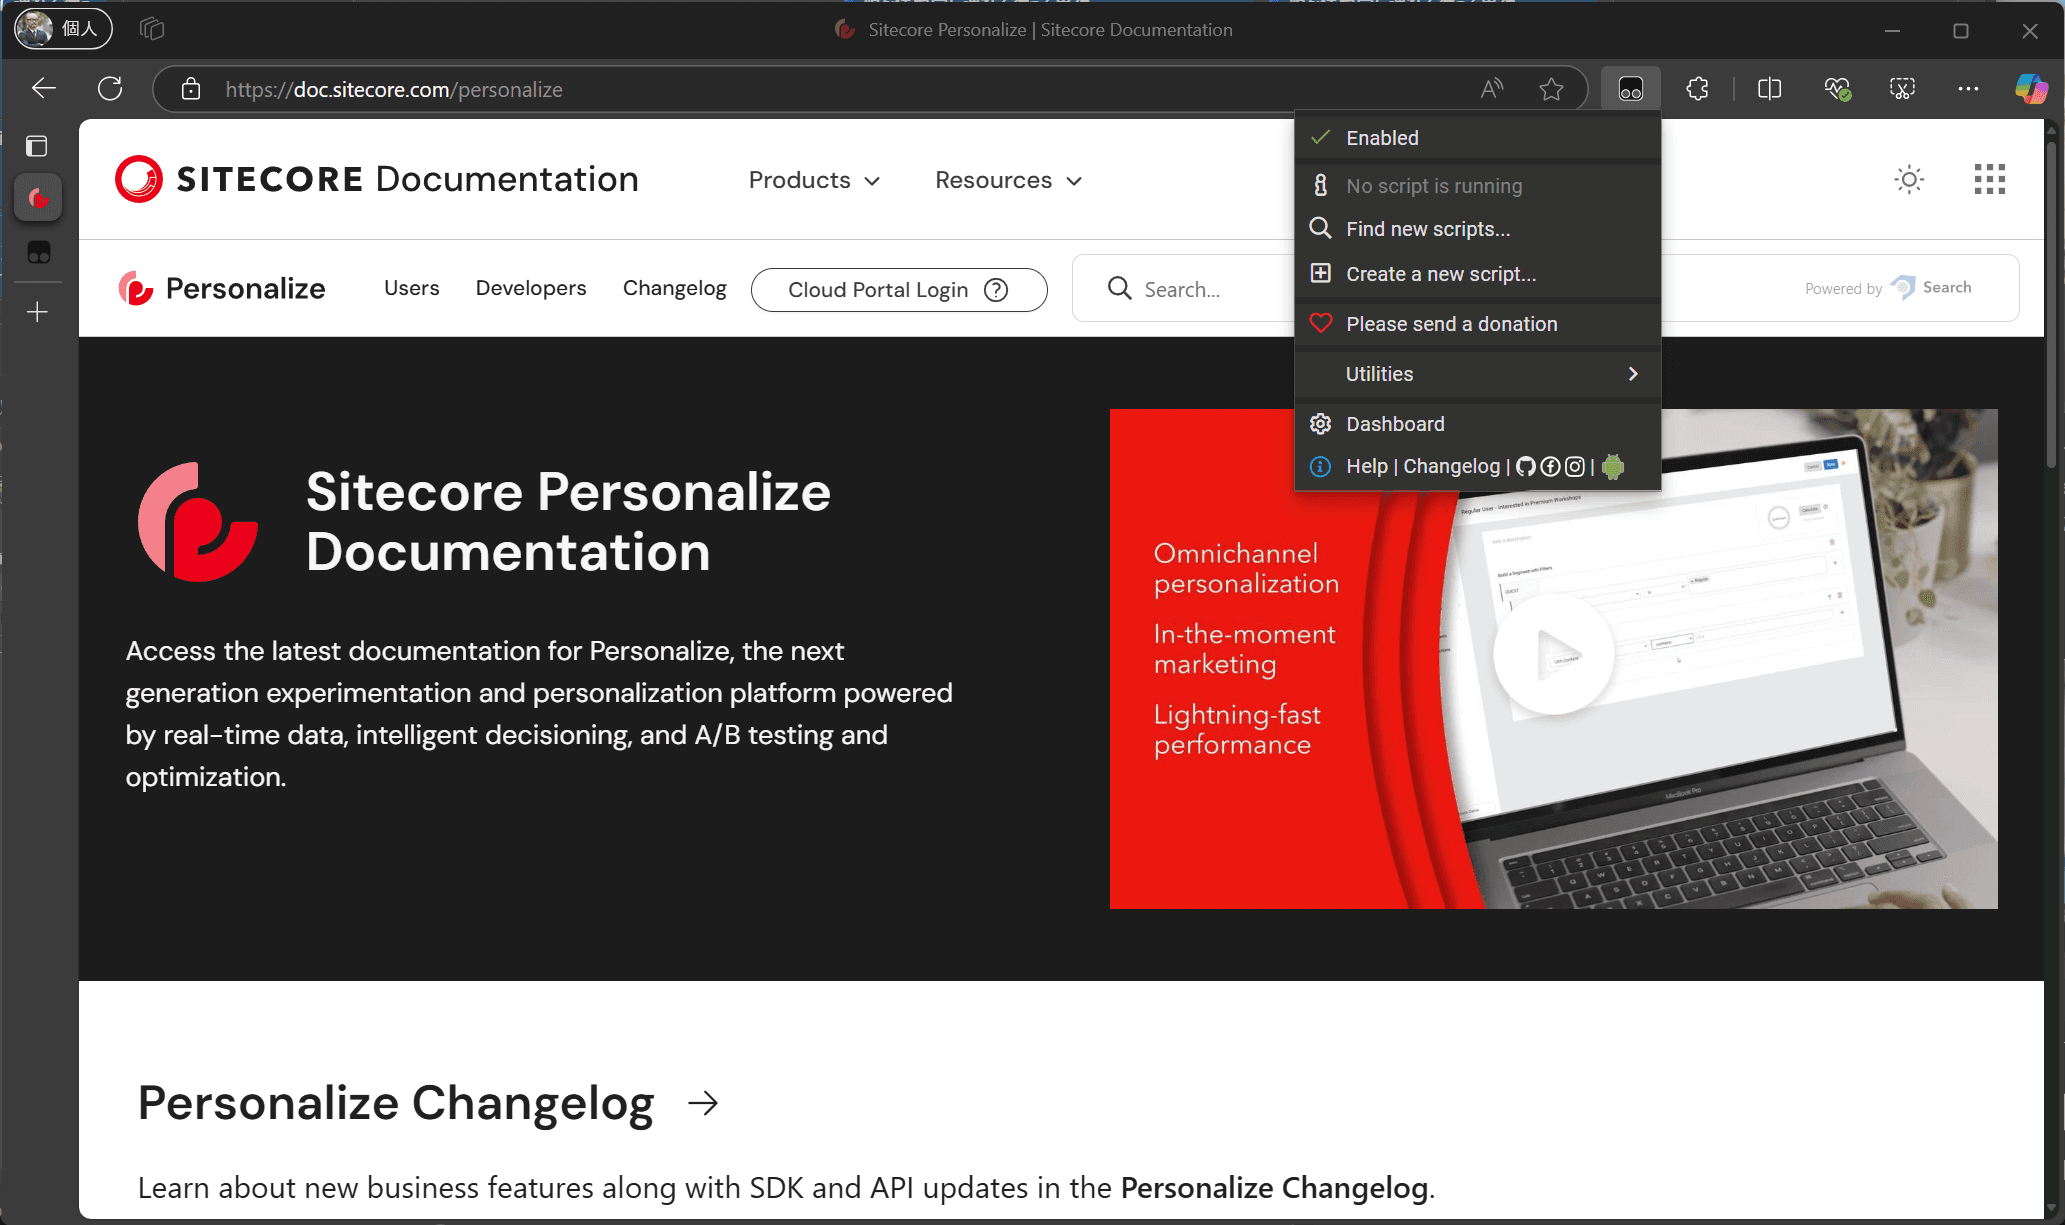Click the Tampermonkey extension icon in toolbar

[1630, 89]
